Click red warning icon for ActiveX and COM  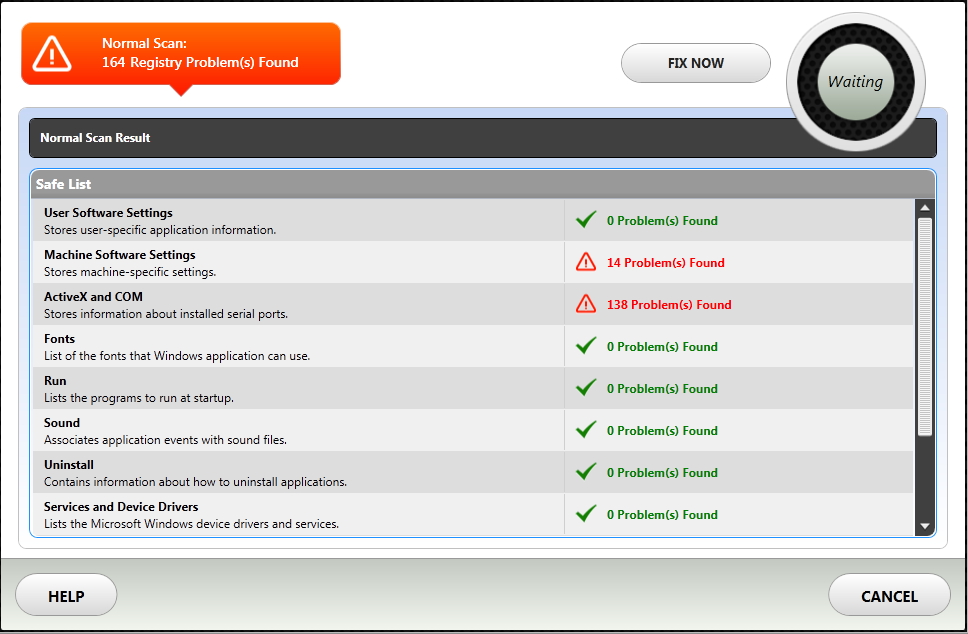586,304
